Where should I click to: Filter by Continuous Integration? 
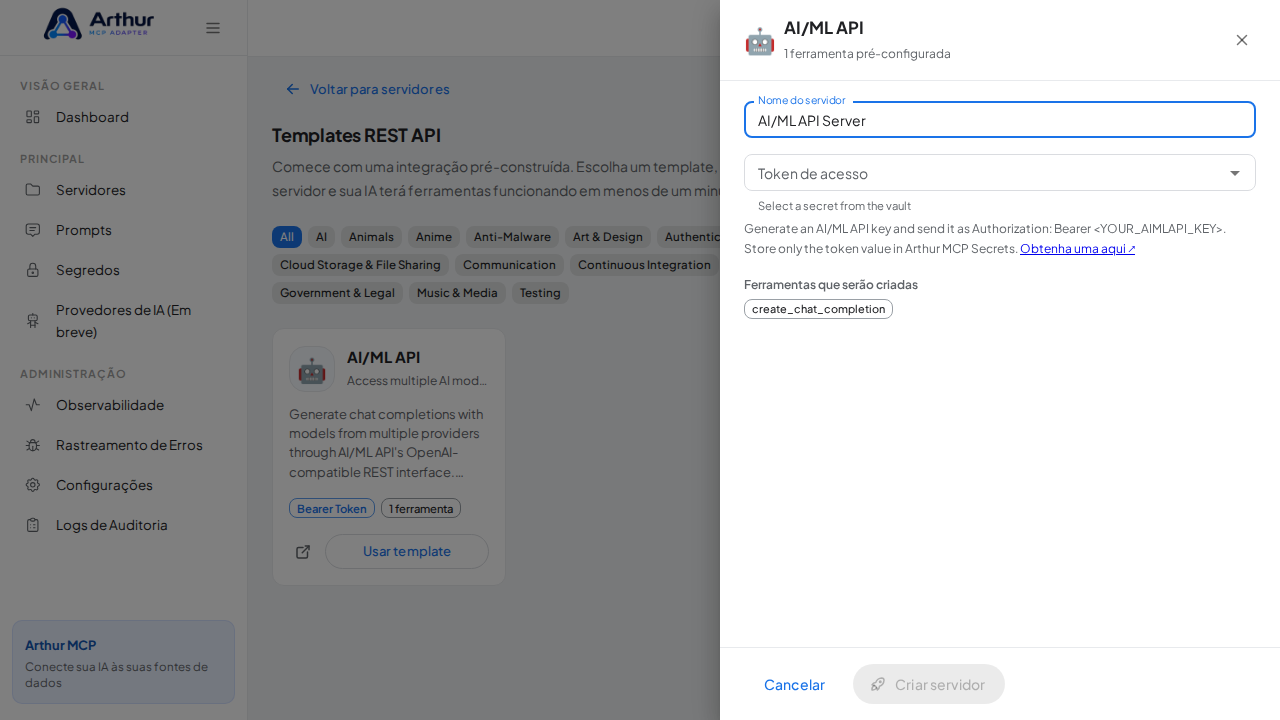pyautogui.click(x=645, y=265)
